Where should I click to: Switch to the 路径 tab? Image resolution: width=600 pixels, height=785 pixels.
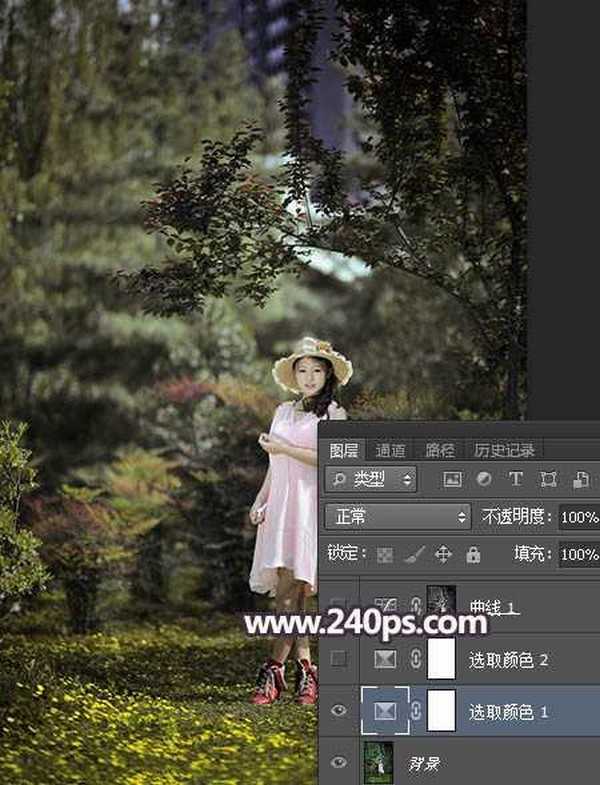(x=439, y=451)
